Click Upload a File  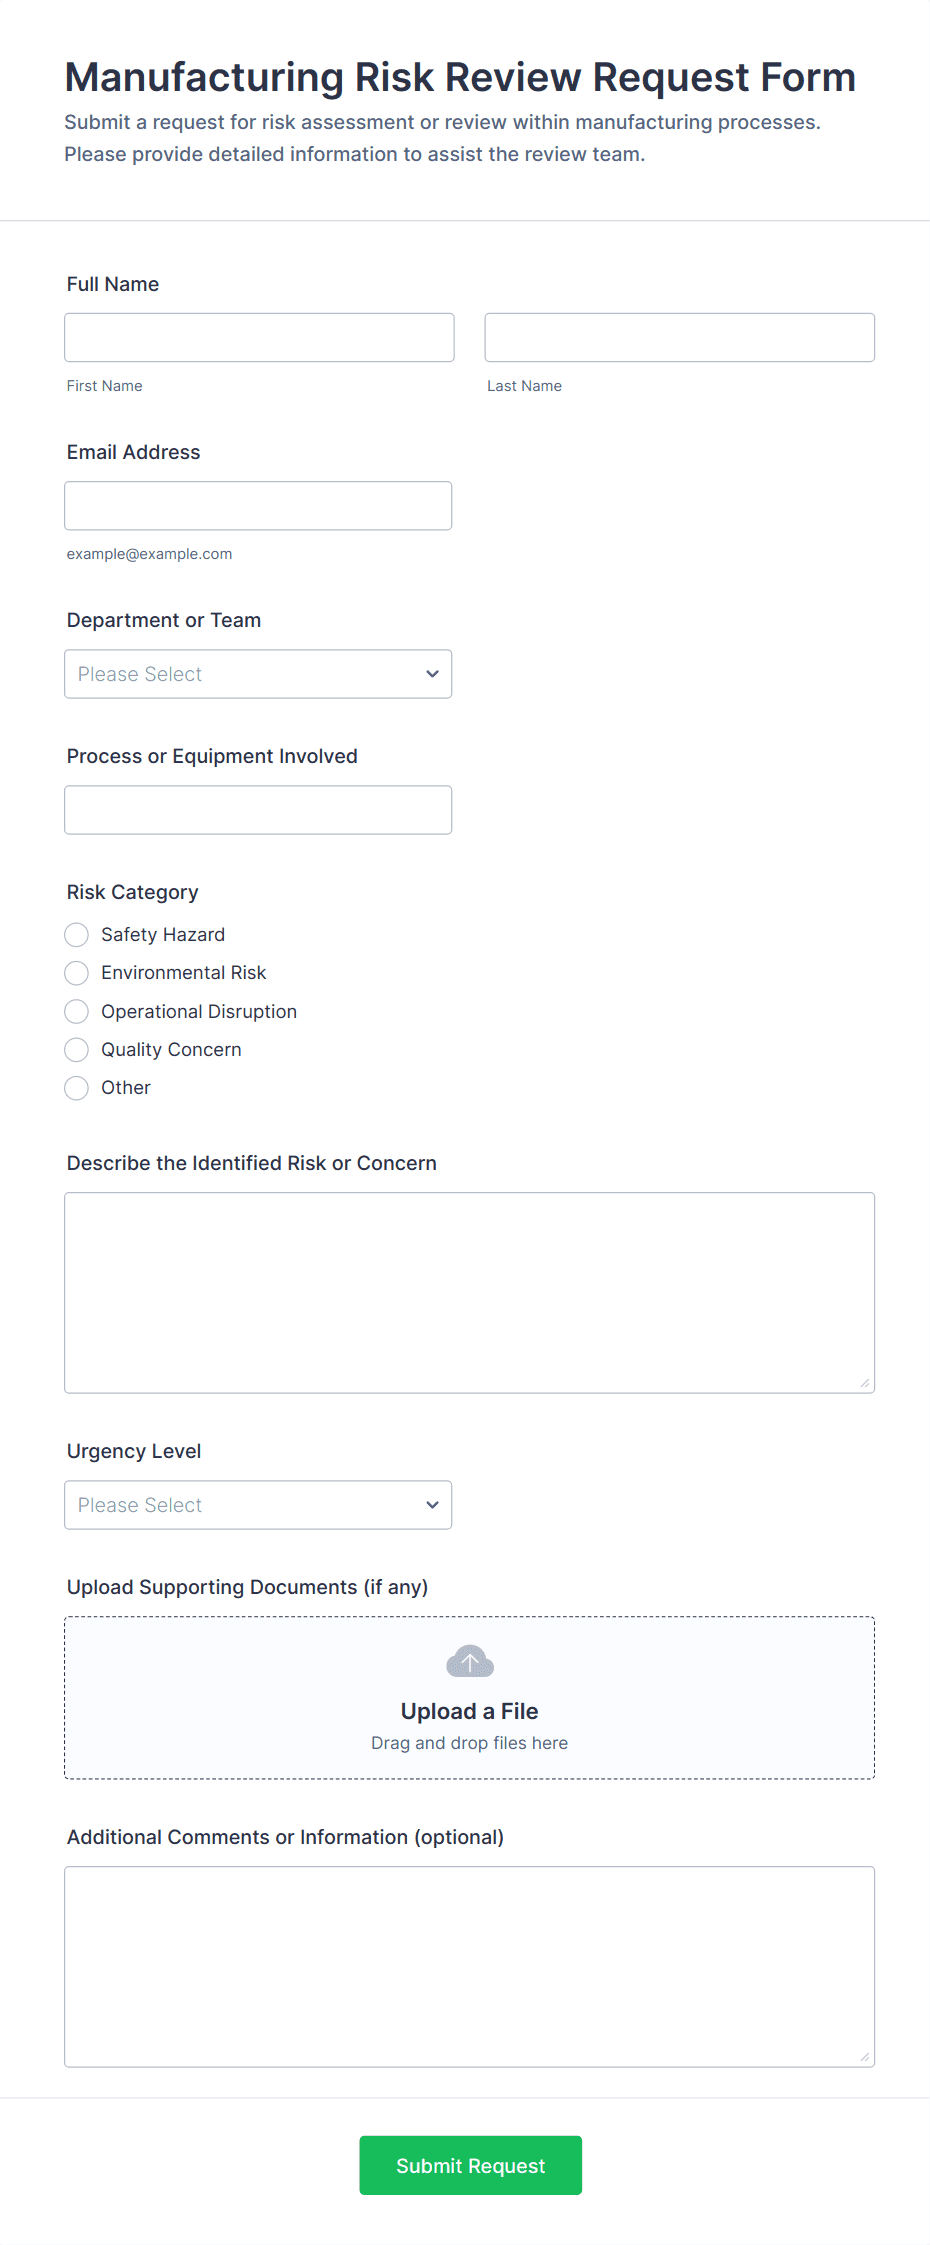click(x=469, y=1710)
